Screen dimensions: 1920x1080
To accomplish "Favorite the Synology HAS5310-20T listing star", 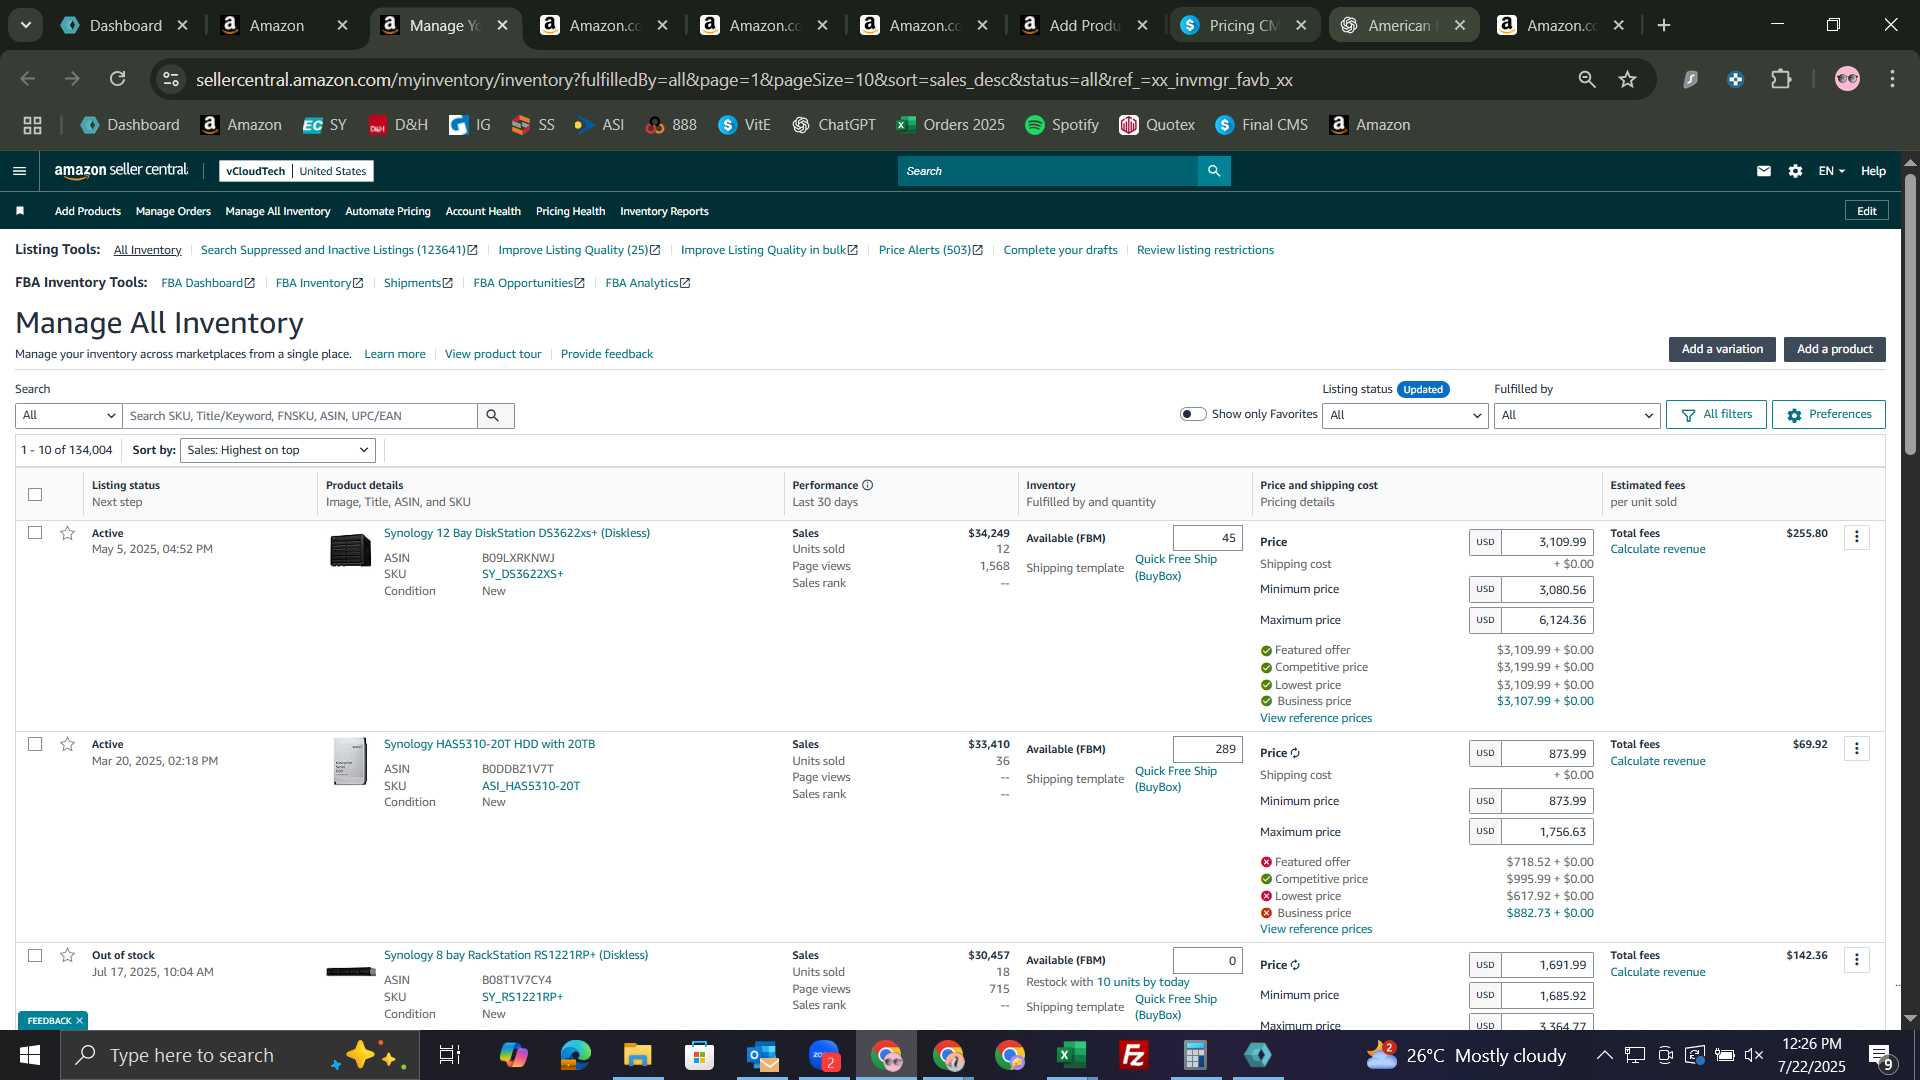I will click(67, 744).
